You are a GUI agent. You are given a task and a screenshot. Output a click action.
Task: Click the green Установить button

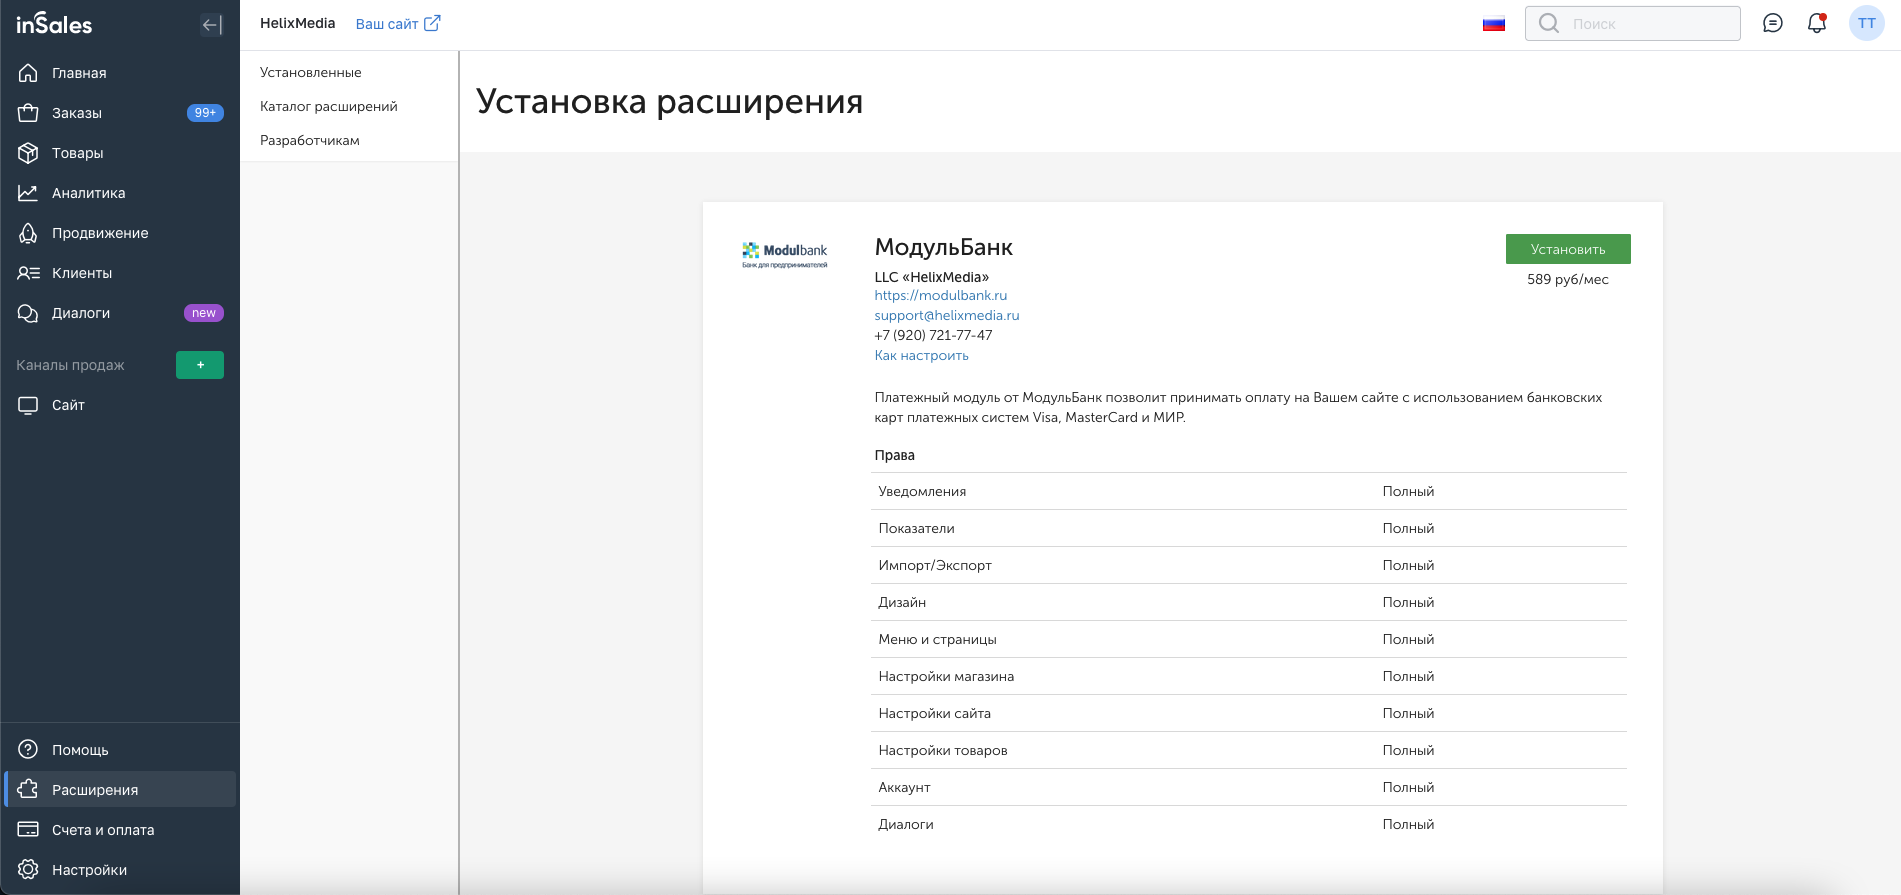click(1568, 249)
